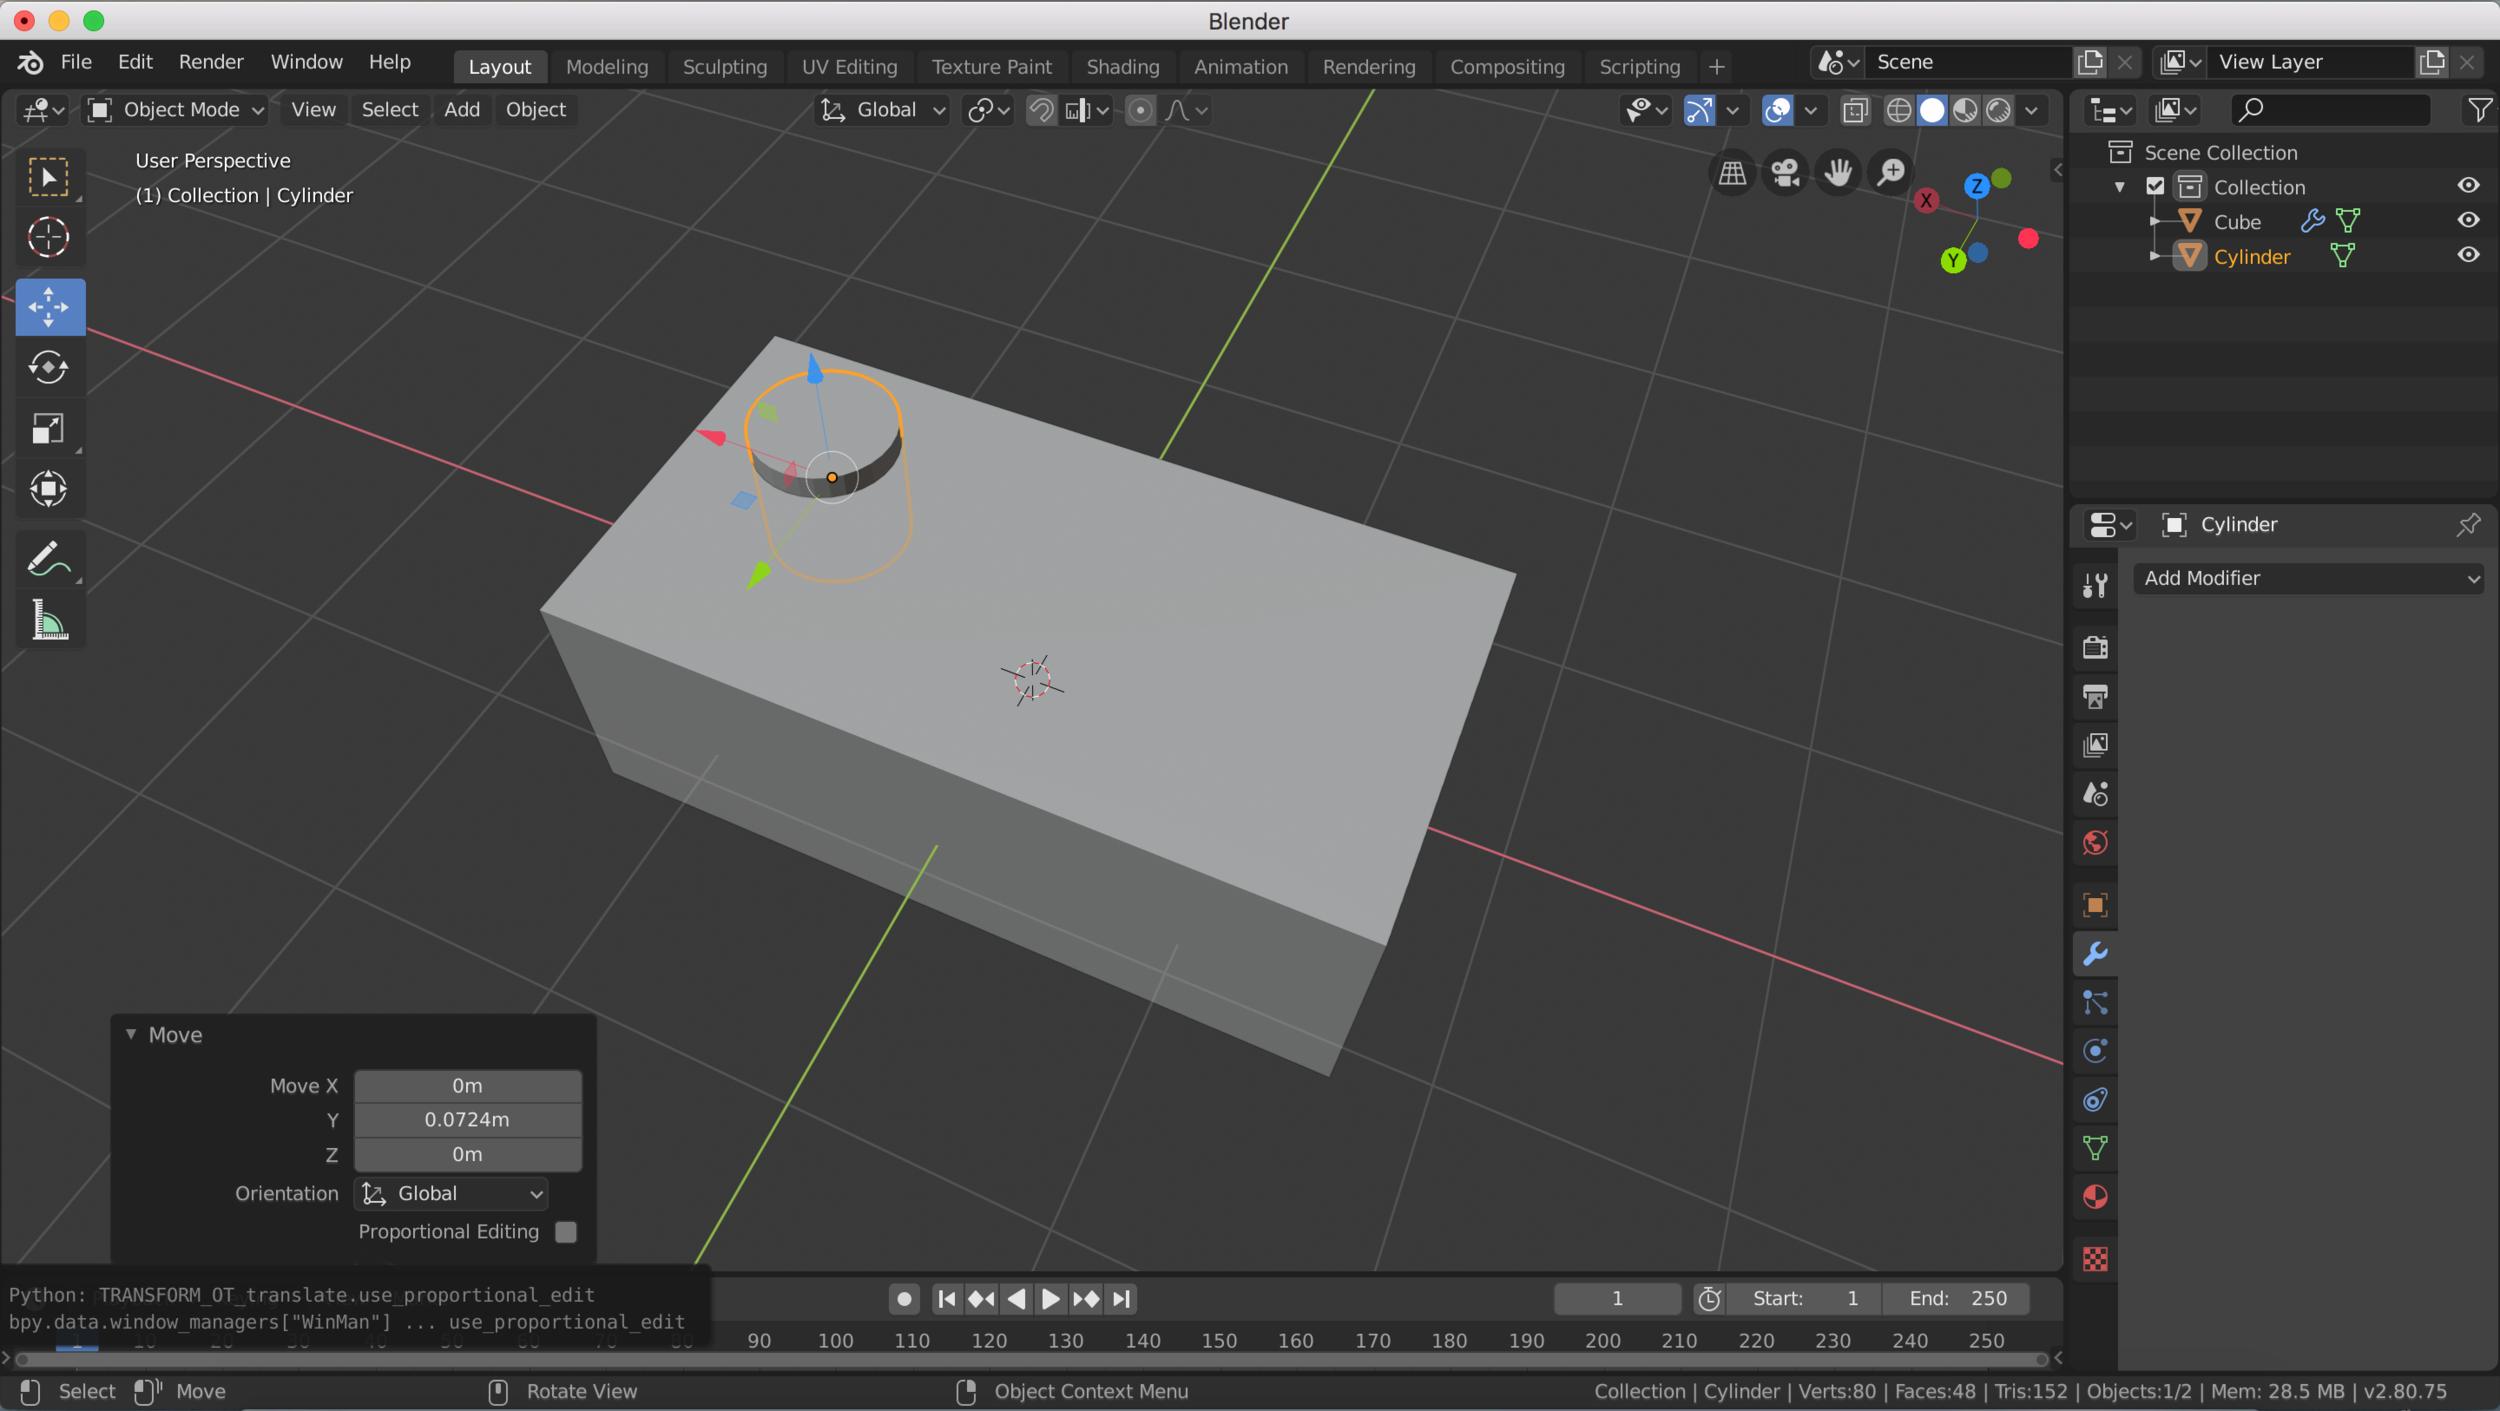Toggle viewport overlays display
This screenshot has width=2500, height=1411.
[1777, 110]
